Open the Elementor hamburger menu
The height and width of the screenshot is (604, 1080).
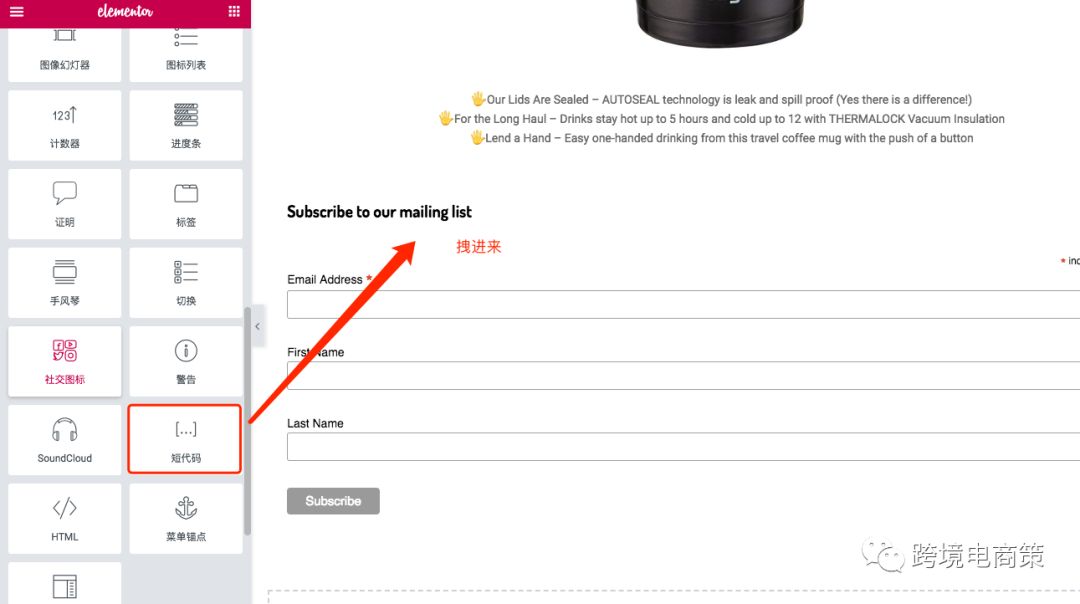(x=17, y=11)
